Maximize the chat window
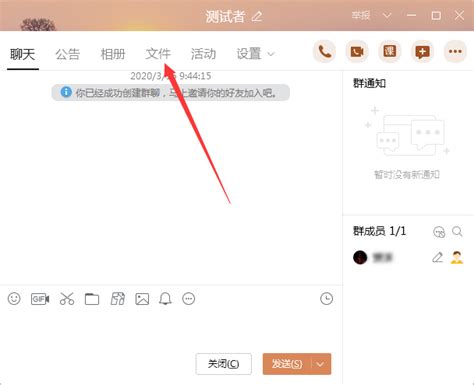474x385 pixels. coord(436,15)
